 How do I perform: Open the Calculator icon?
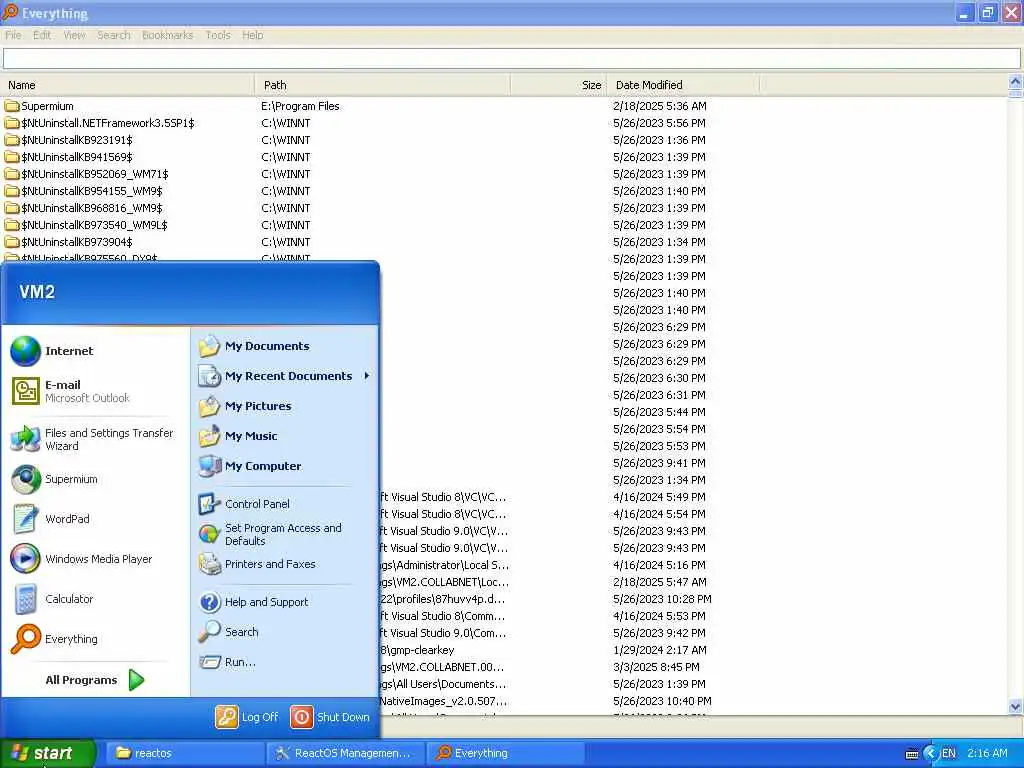[25, 599]
